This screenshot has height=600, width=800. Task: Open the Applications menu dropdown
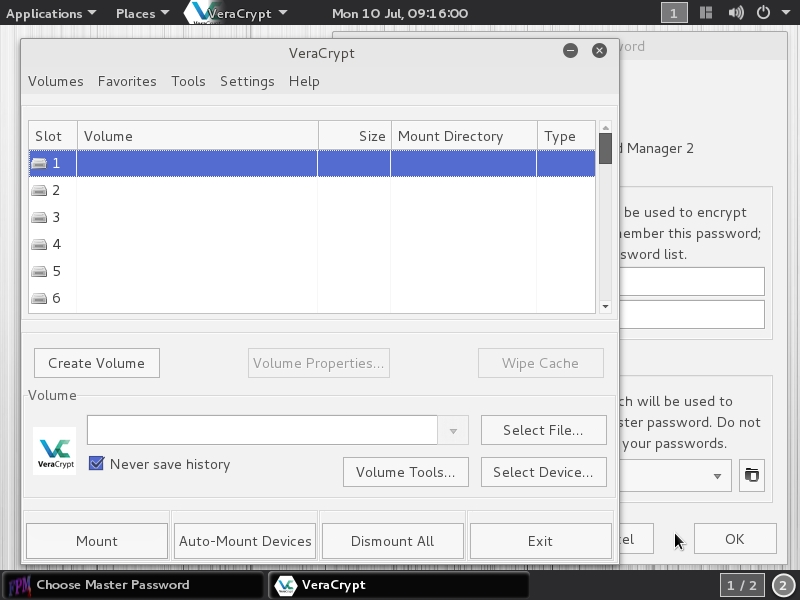point(51,13)
